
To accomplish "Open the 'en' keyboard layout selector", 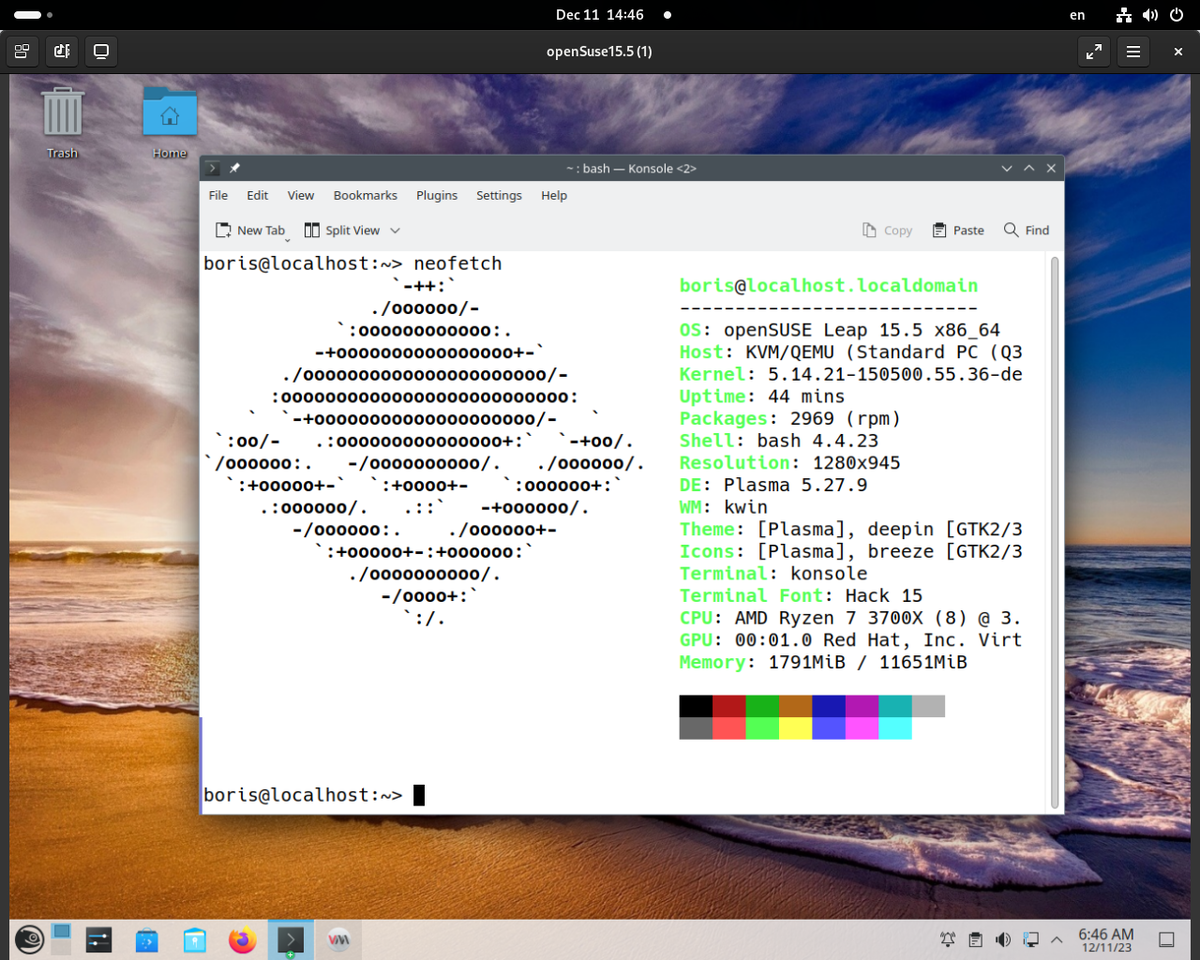I will point(1077,15).
